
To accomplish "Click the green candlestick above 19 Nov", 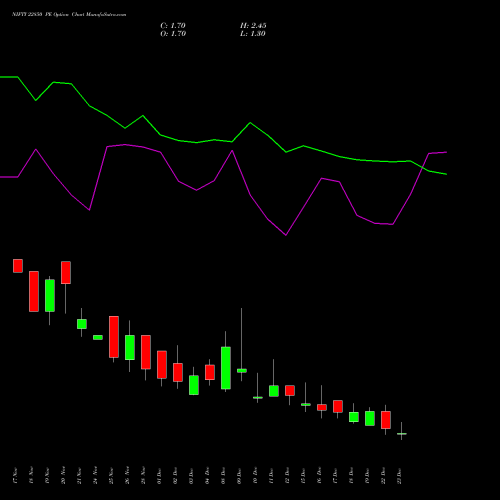I will [50, 296].
